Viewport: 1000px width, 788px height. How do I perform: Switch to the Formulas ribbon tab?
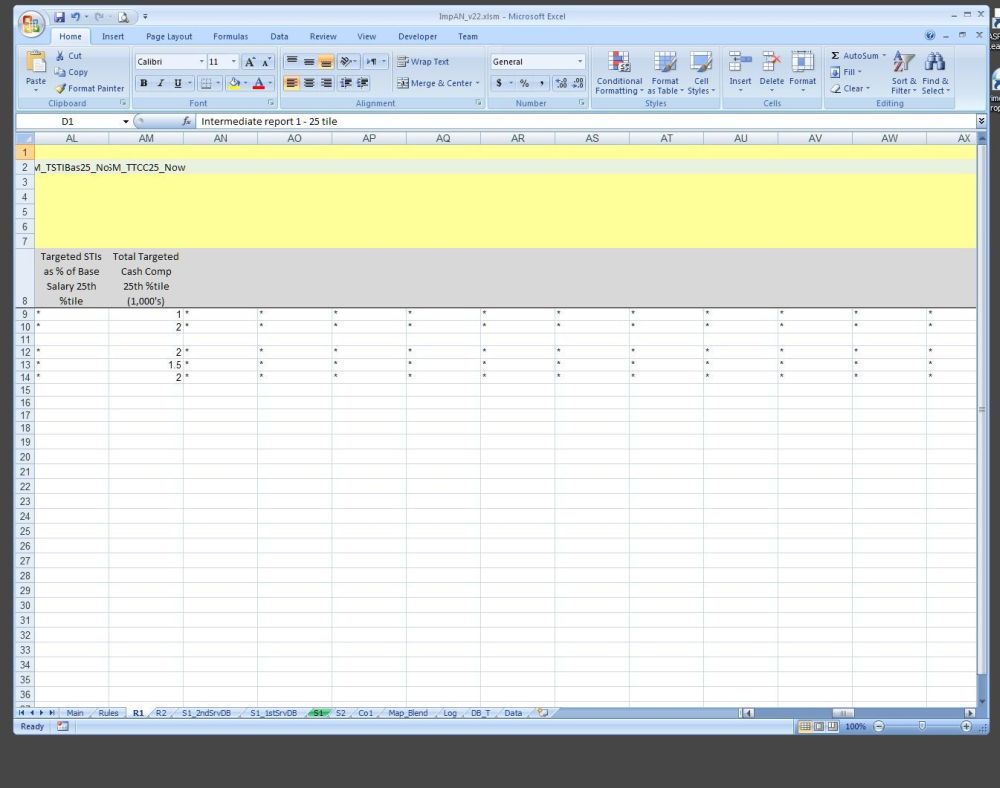[x=230, y=37]
